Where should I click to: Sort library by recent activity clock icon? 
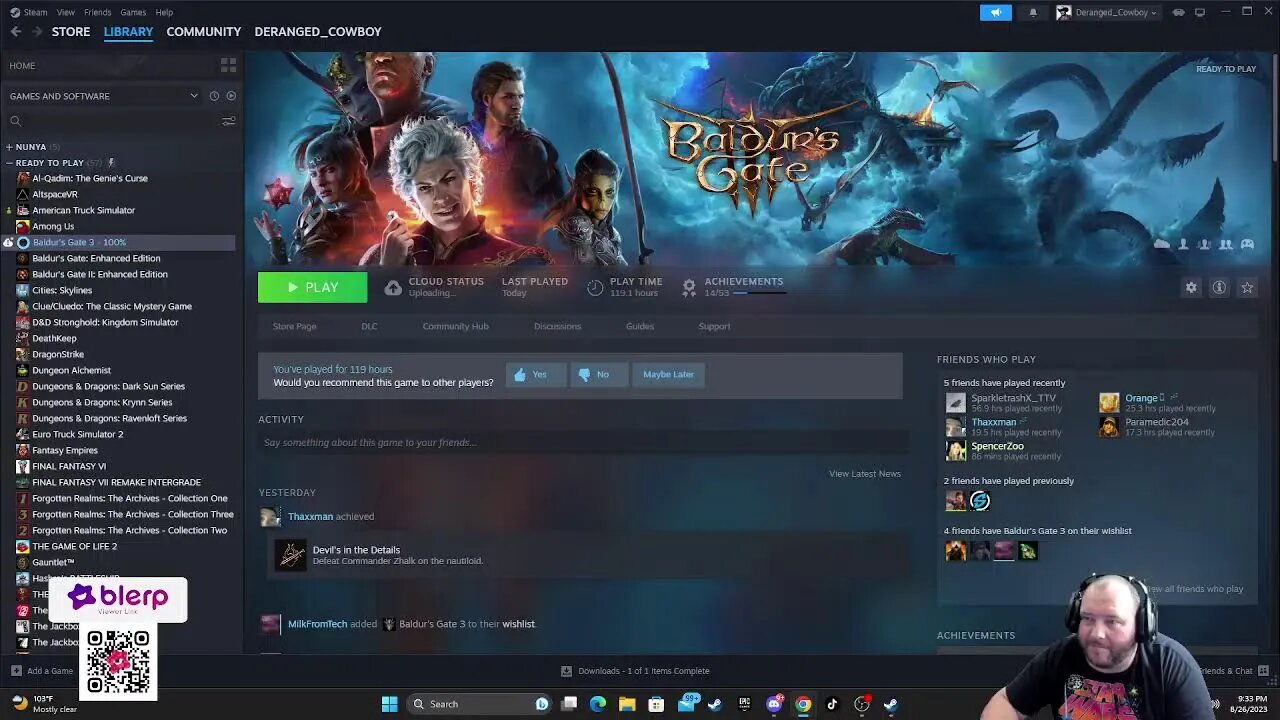(x=214, y=96)
